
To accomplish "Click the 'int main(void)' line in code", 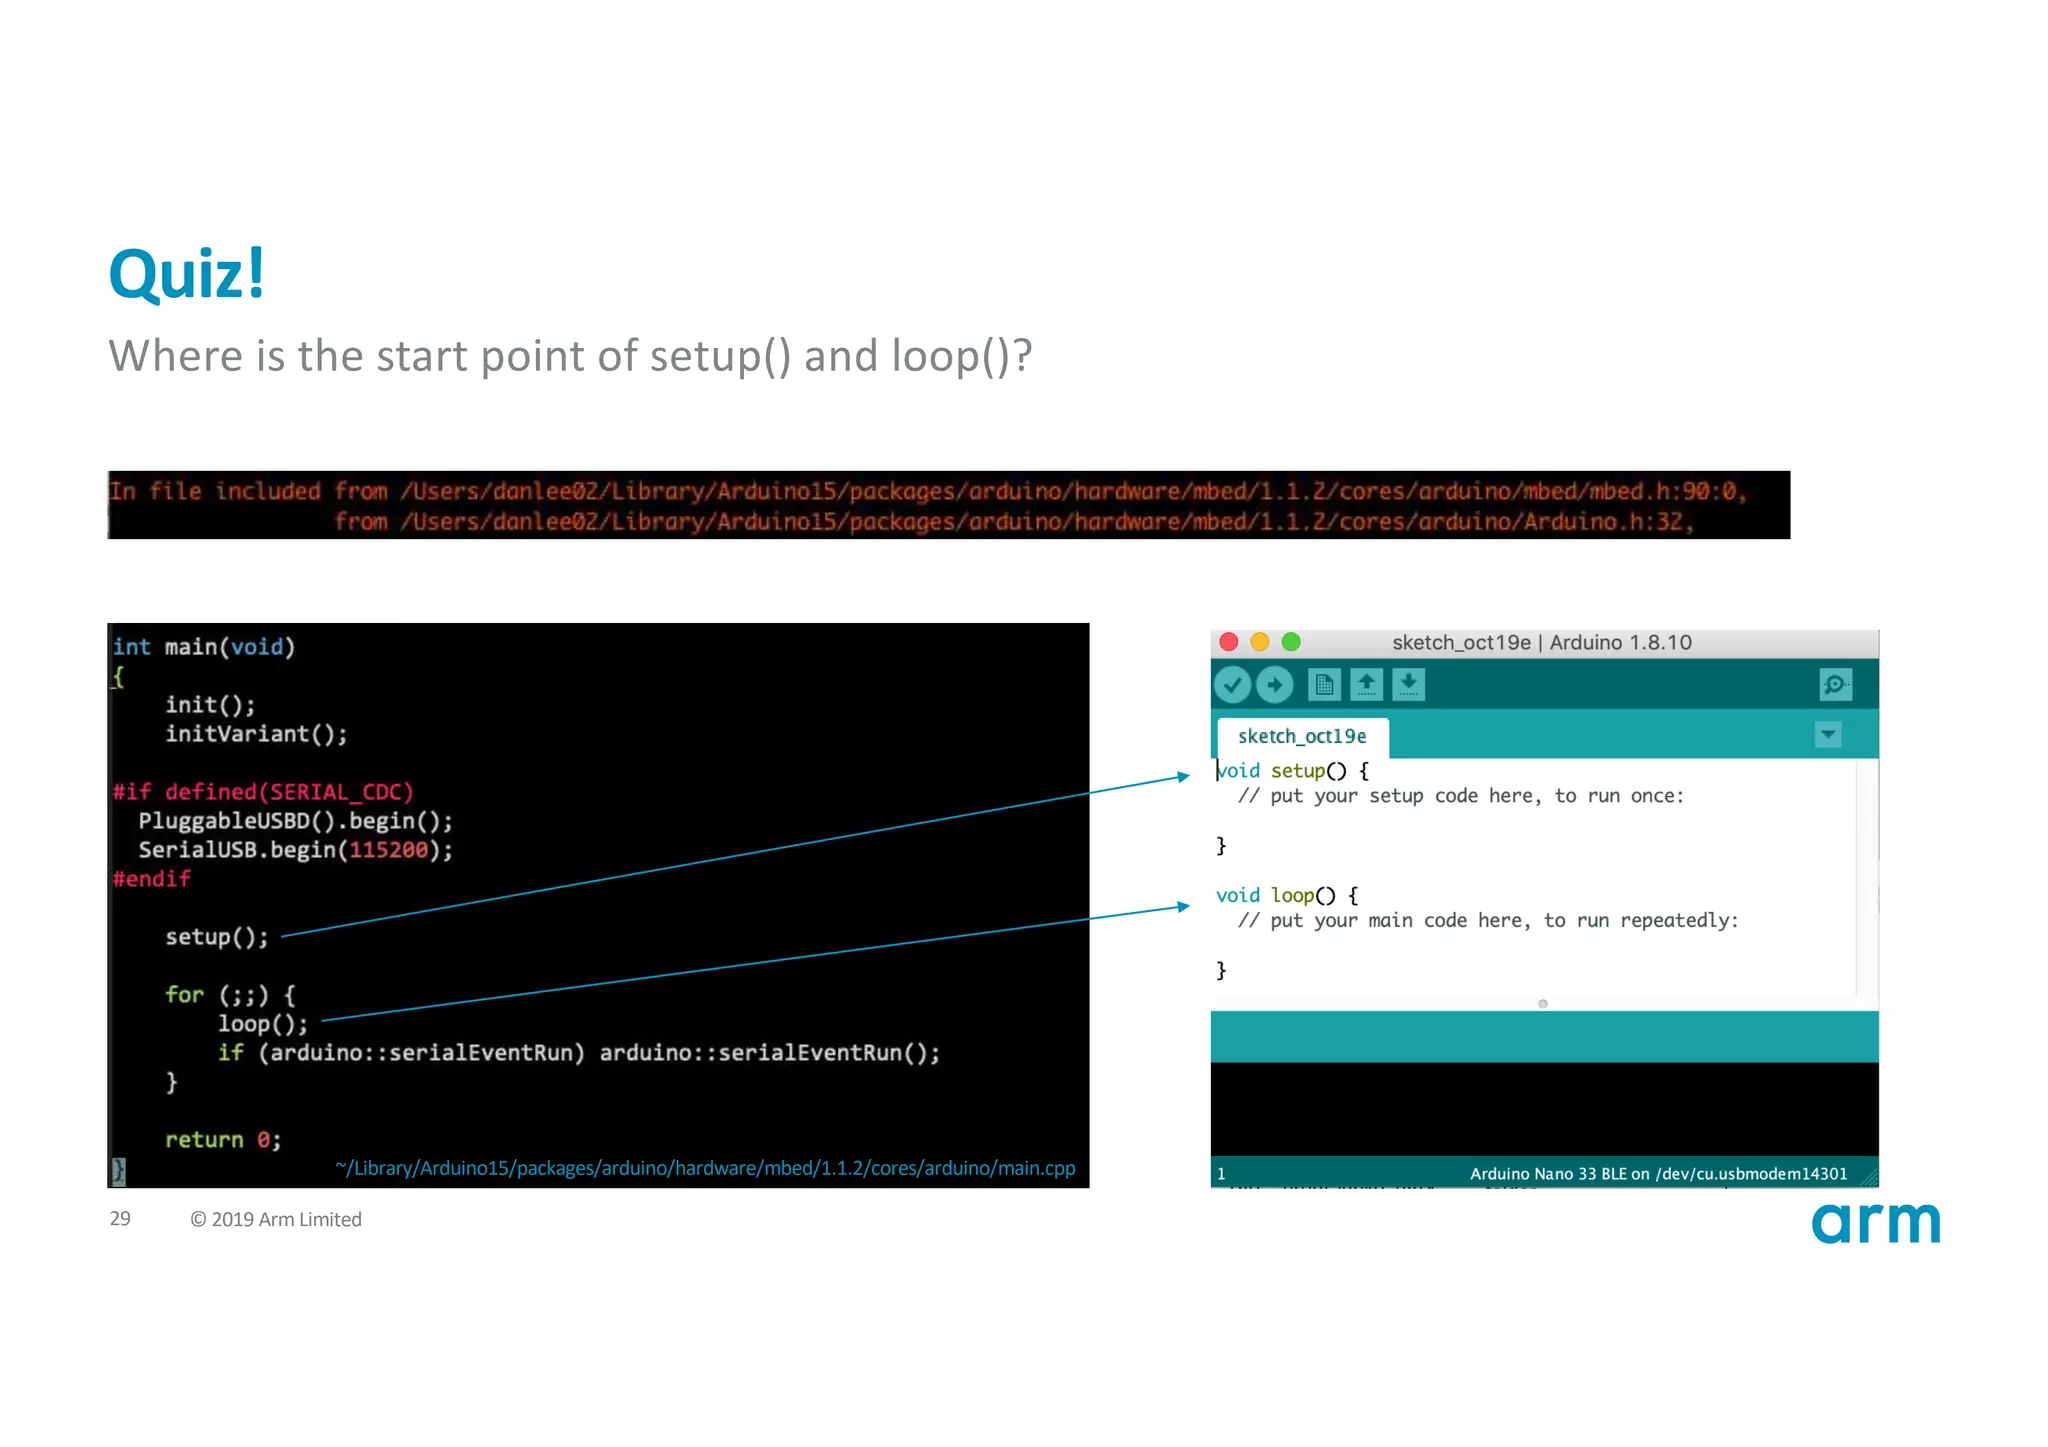I will coord(204,647).
